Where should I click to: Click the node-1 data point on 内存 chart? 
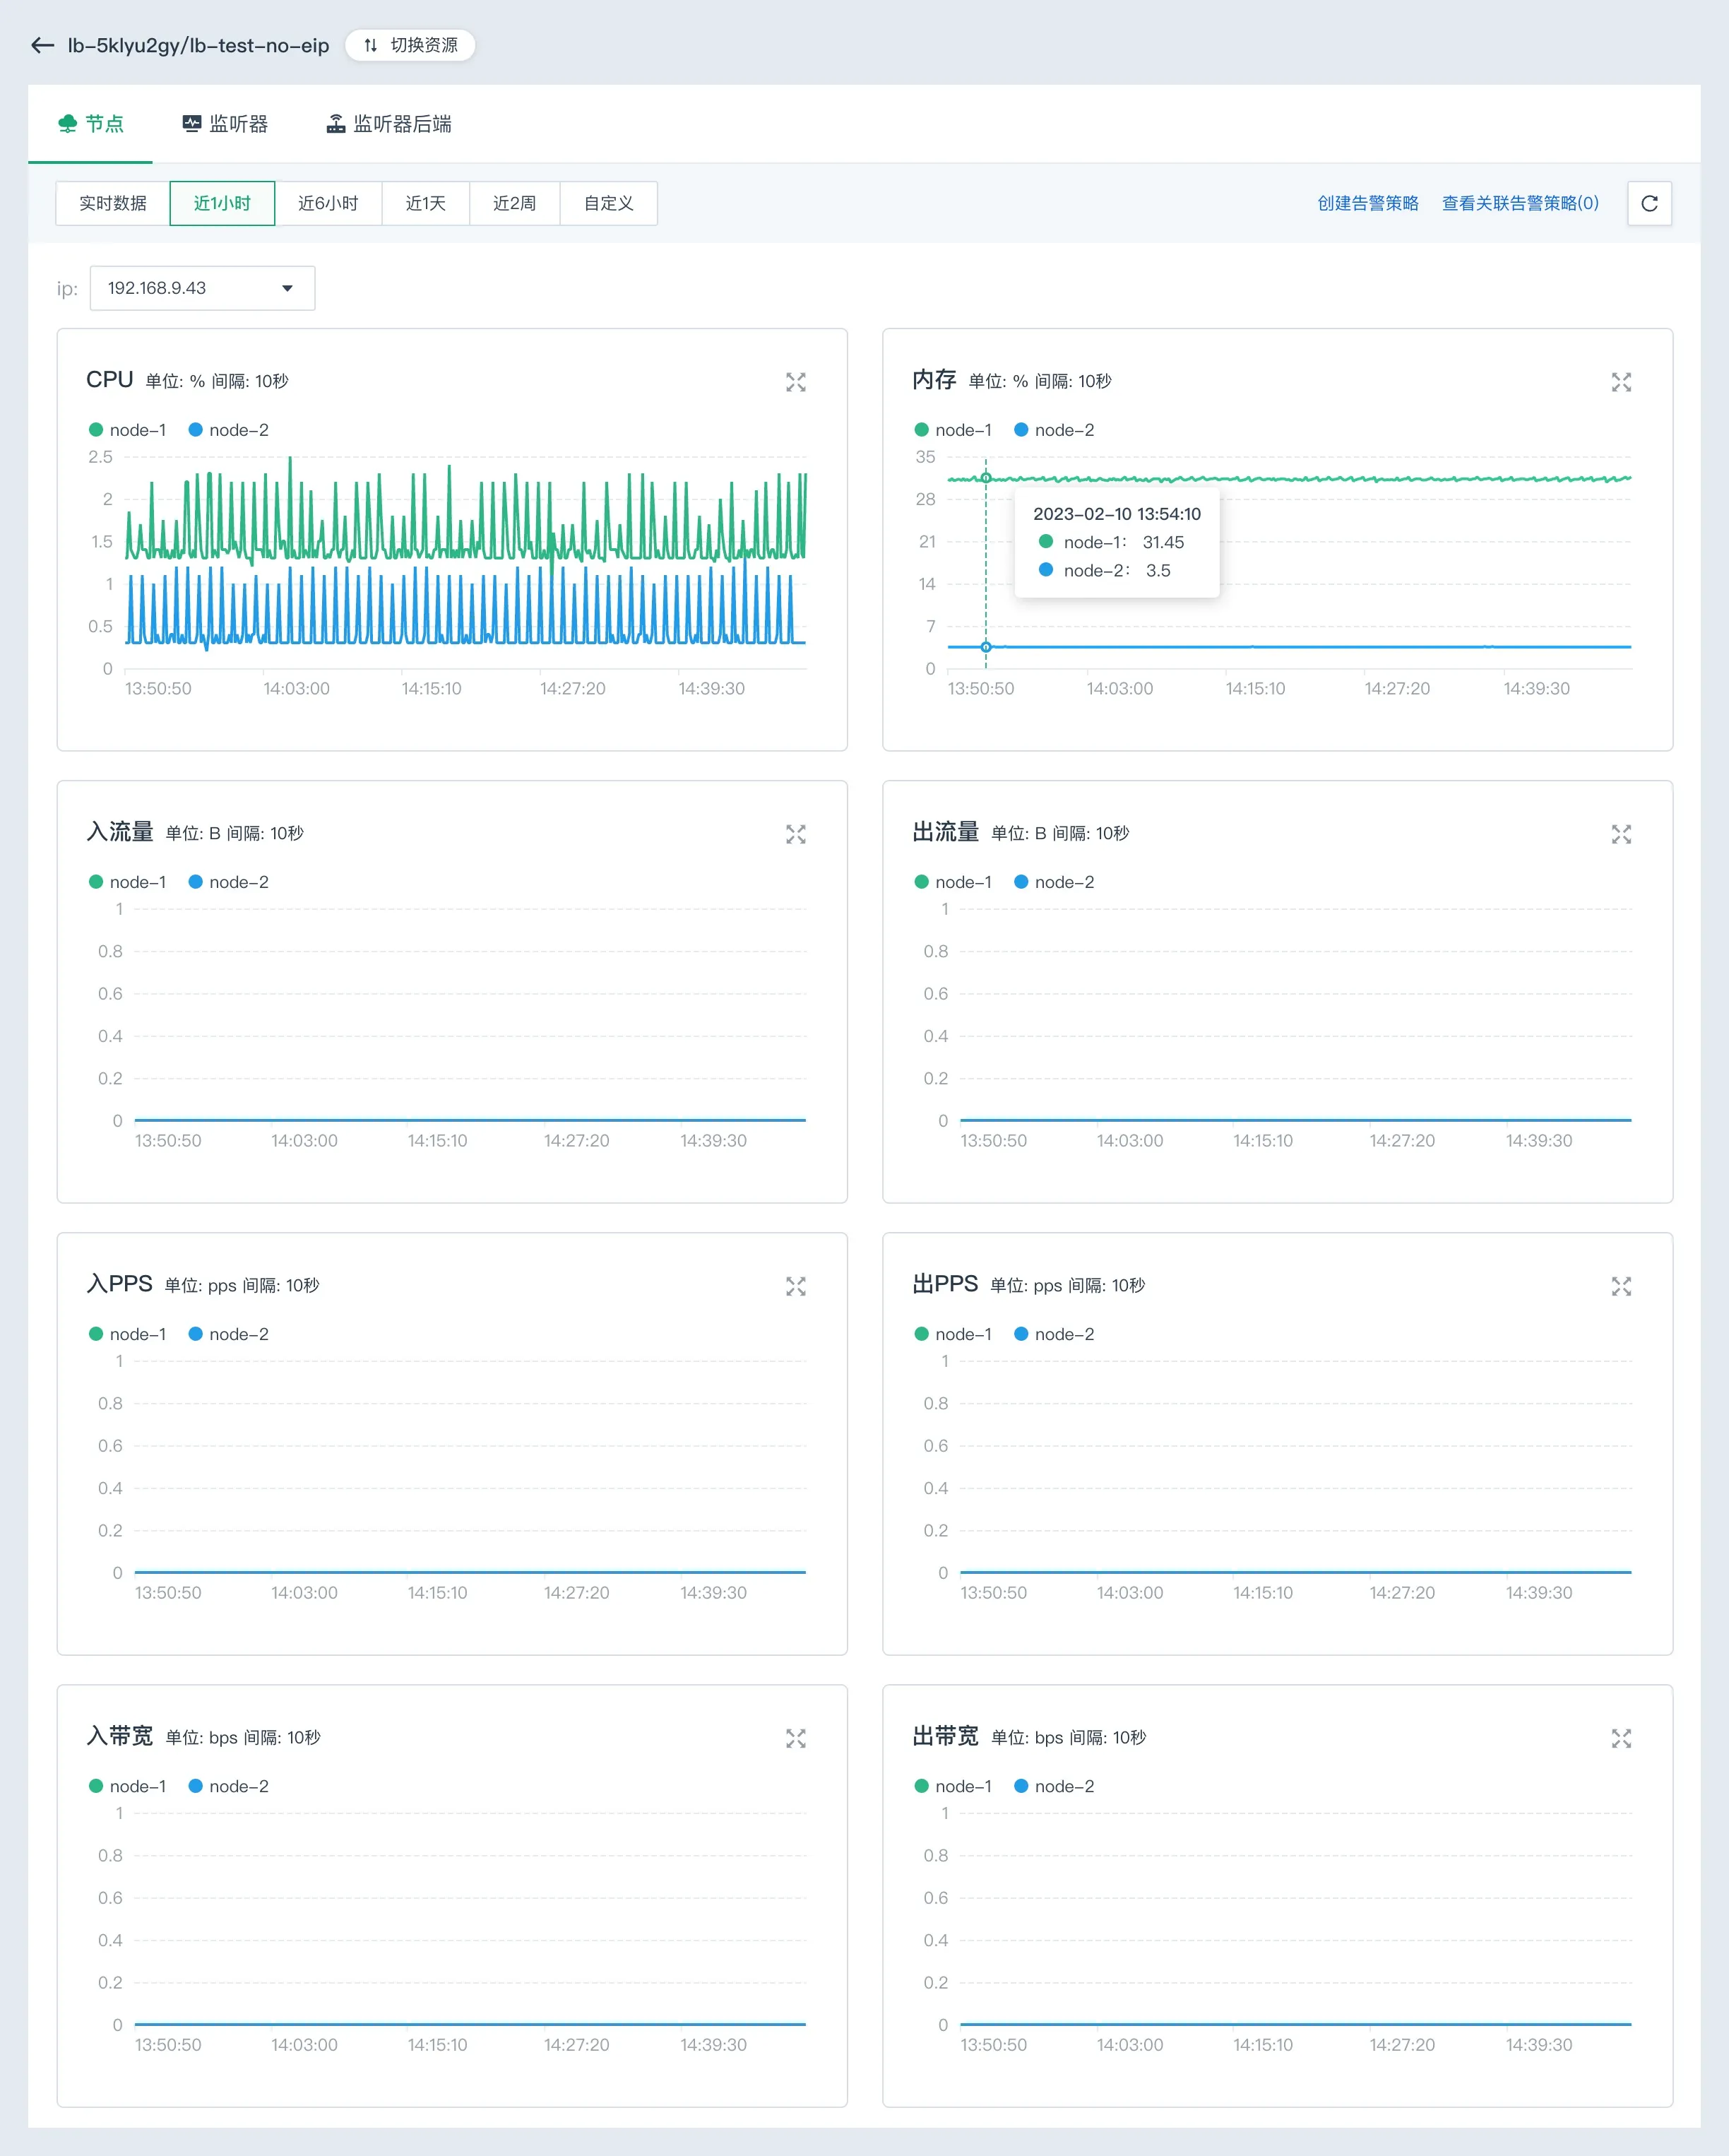click(x=986, y=478)
